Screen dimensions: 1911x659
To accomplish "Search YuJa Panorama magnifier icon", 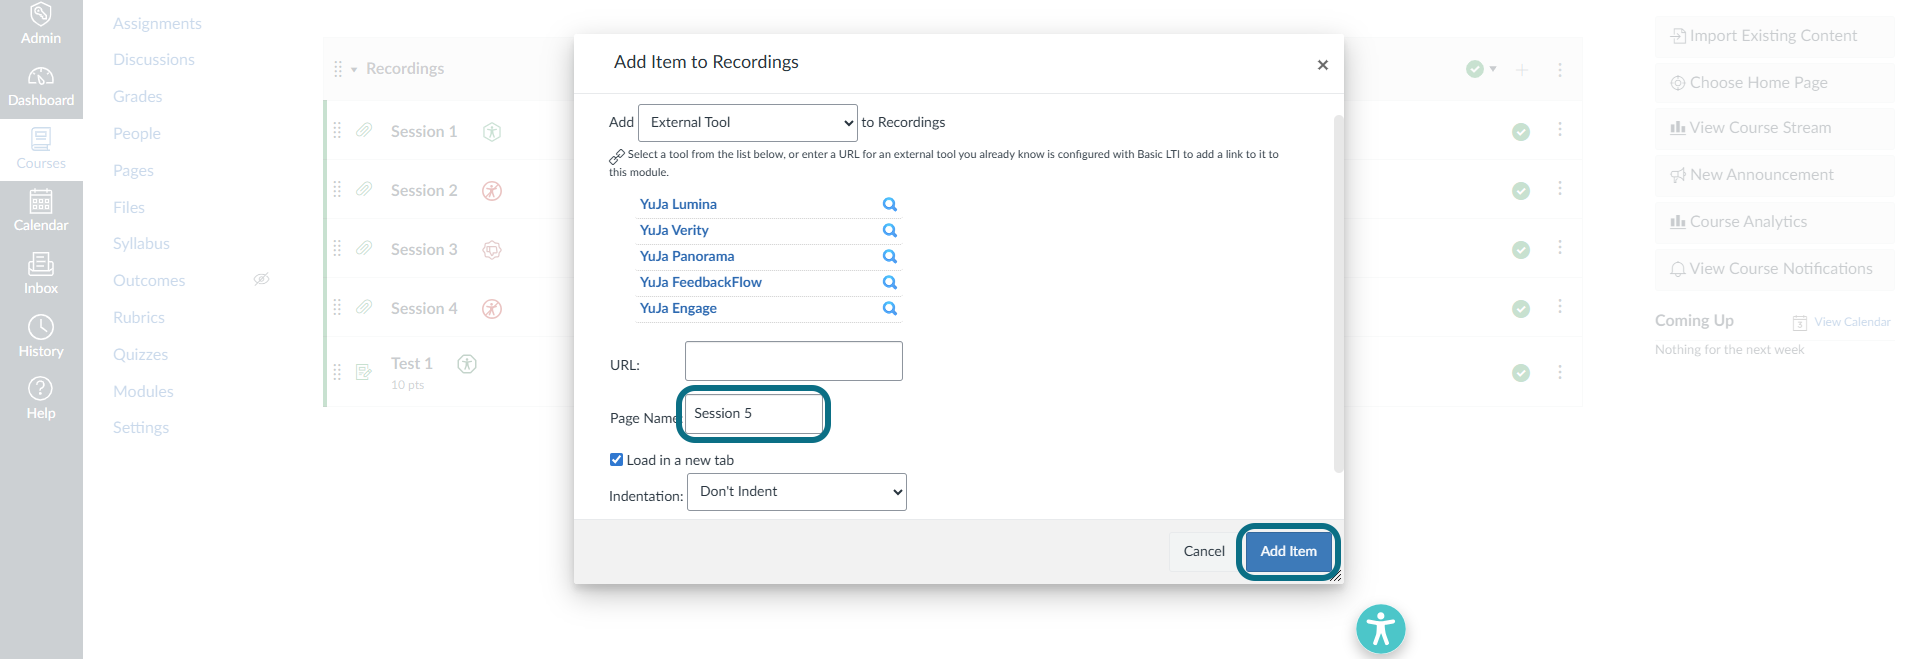I will coord(890,256).
